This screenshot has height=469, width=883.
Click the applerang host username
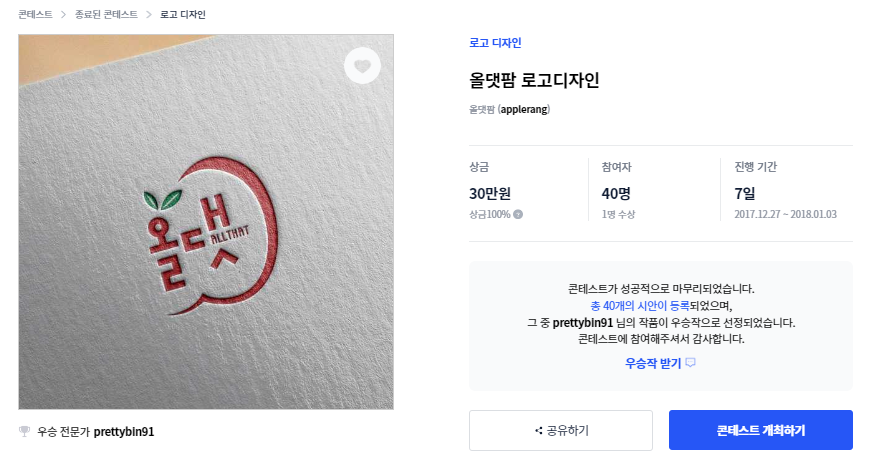(x=524, y=108)
